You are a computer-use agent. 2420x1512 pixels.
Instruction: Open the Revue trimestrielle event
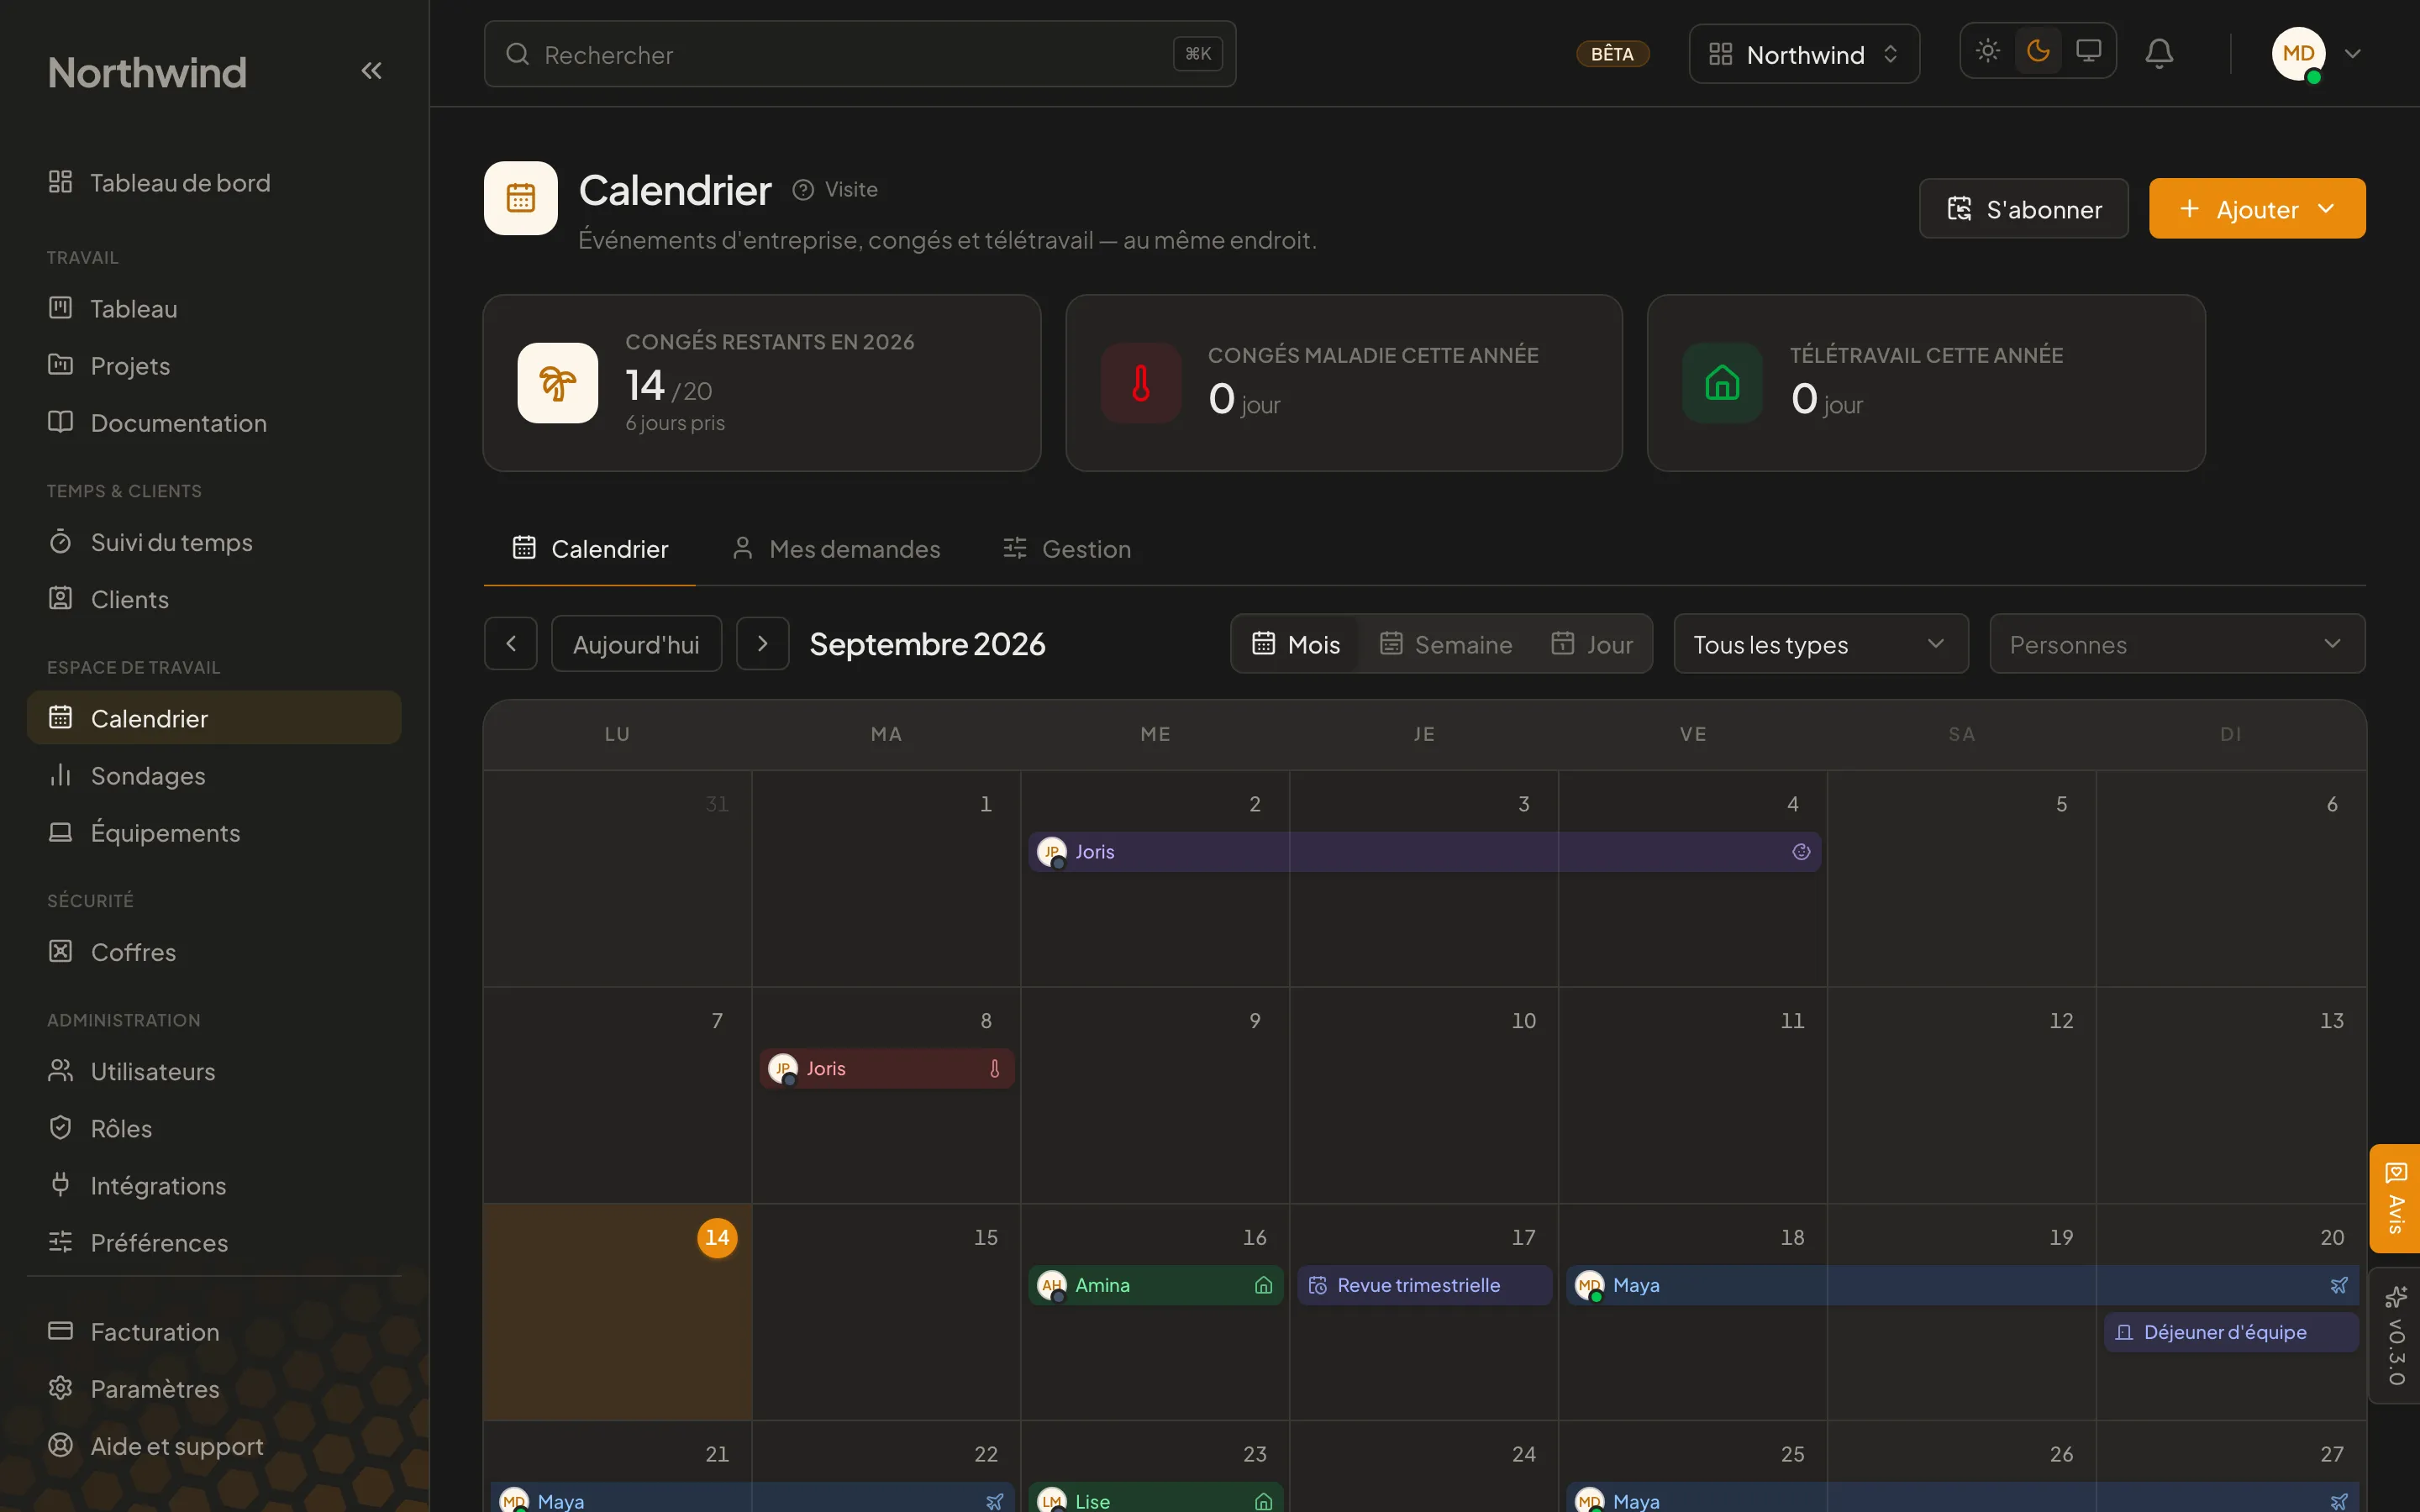(1424, 1285)
